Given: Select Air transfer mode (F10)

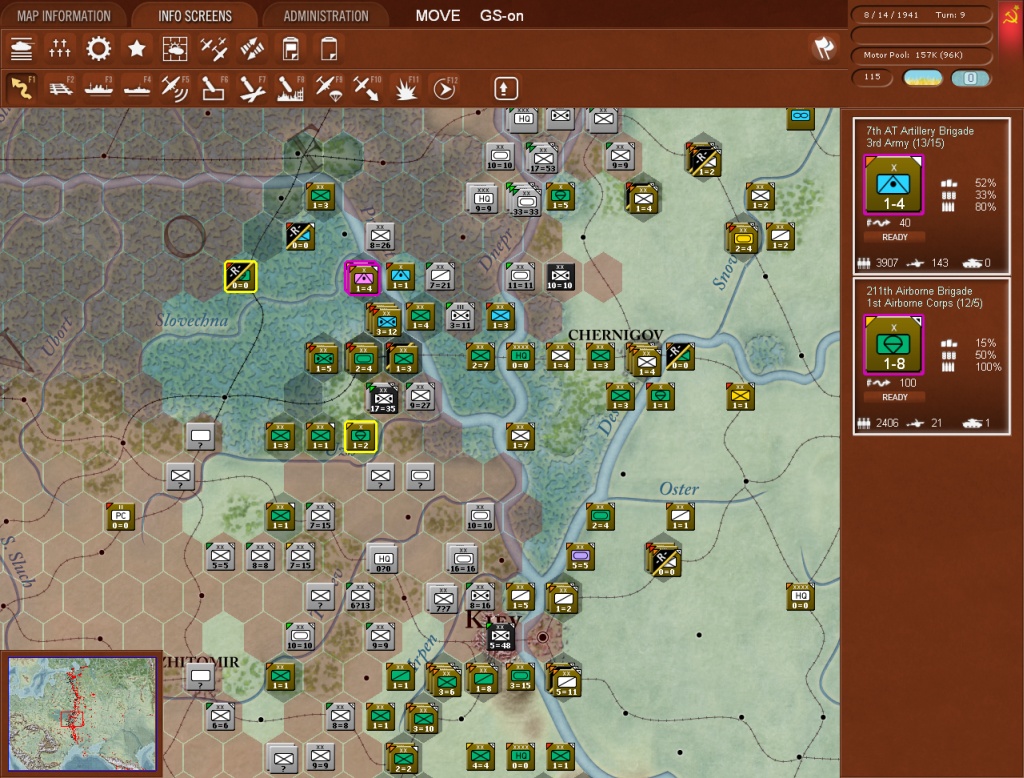Looking at the screenshot, I should pyautogui.click(x=367, y=88).
